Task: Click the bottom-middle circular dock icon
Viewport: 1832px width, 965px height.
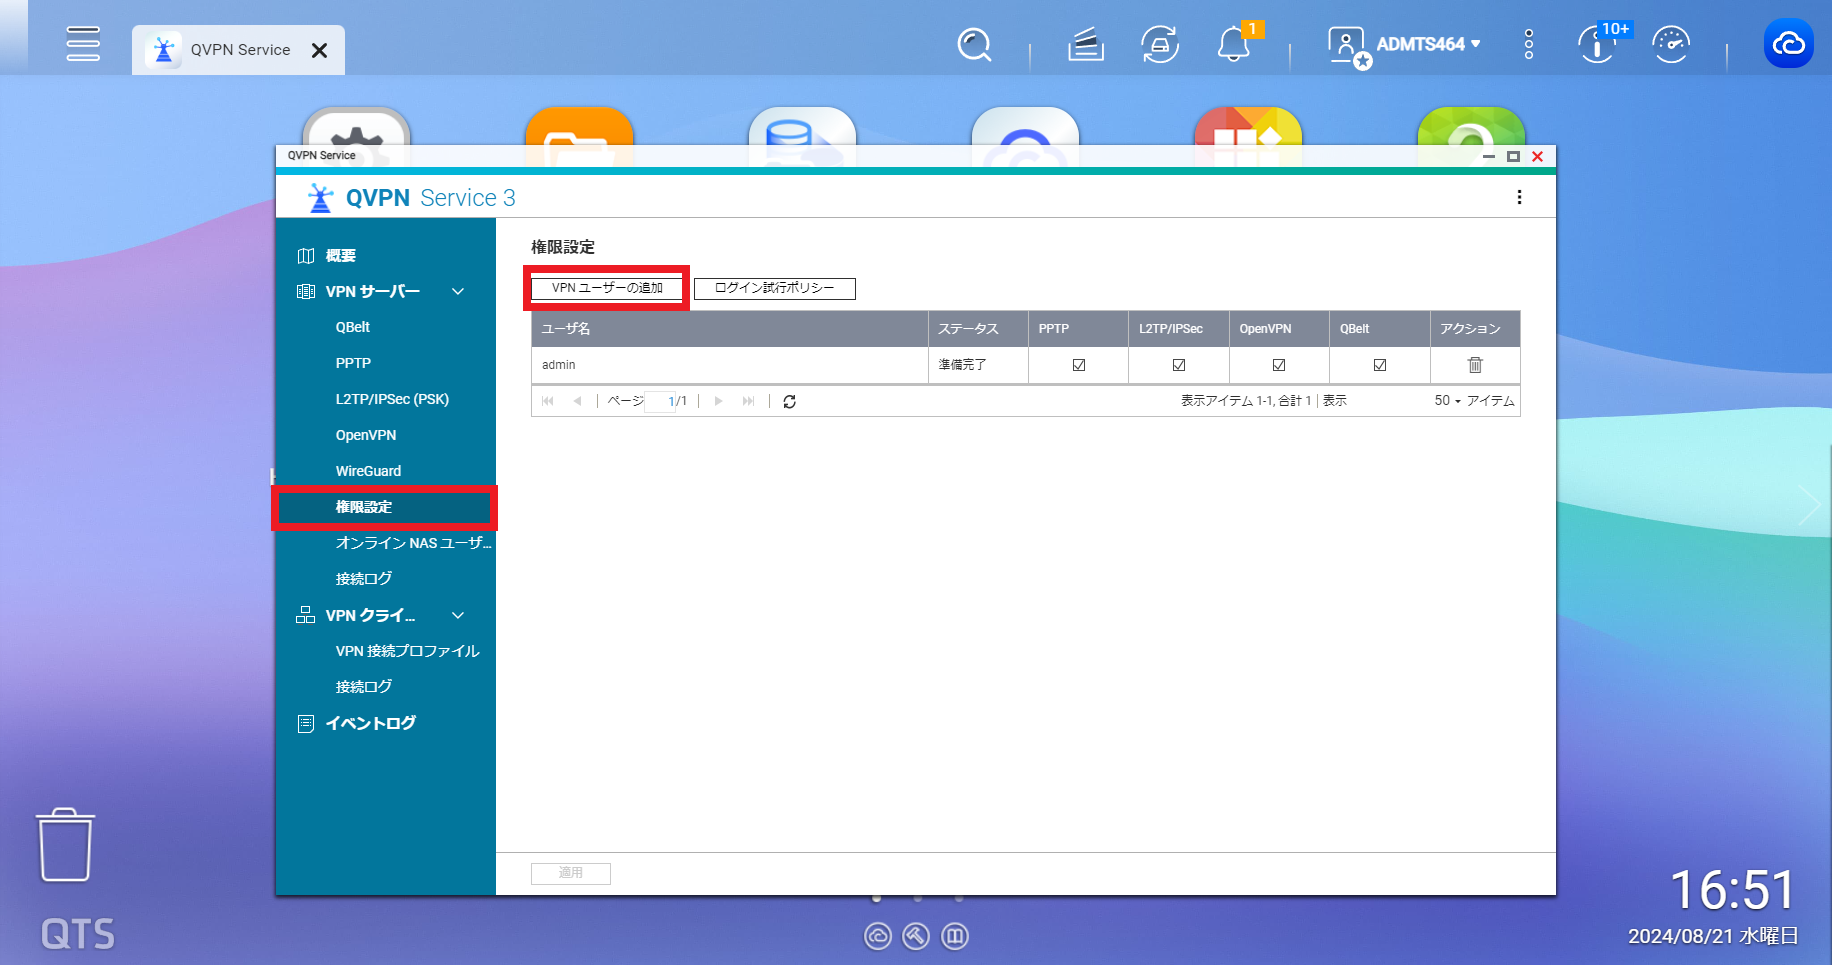Action: point(916,936)
